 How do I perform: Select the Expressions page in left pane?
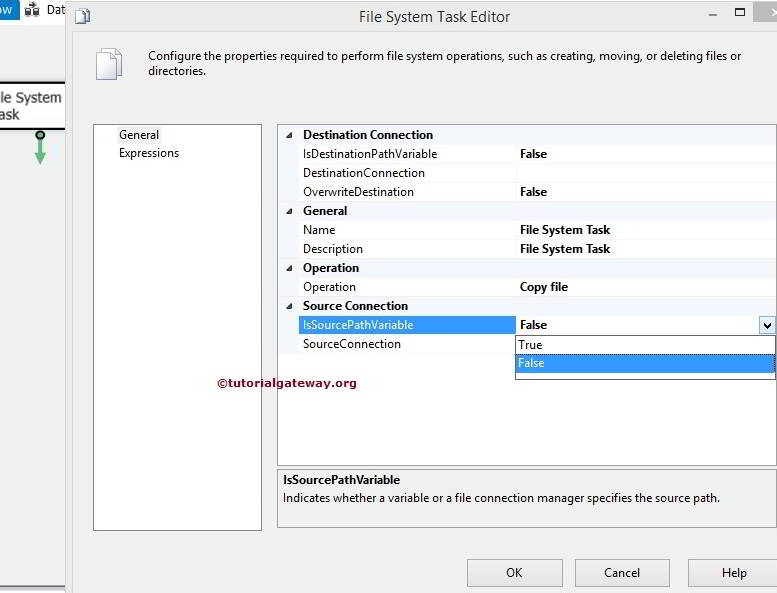tap(149, 153)
